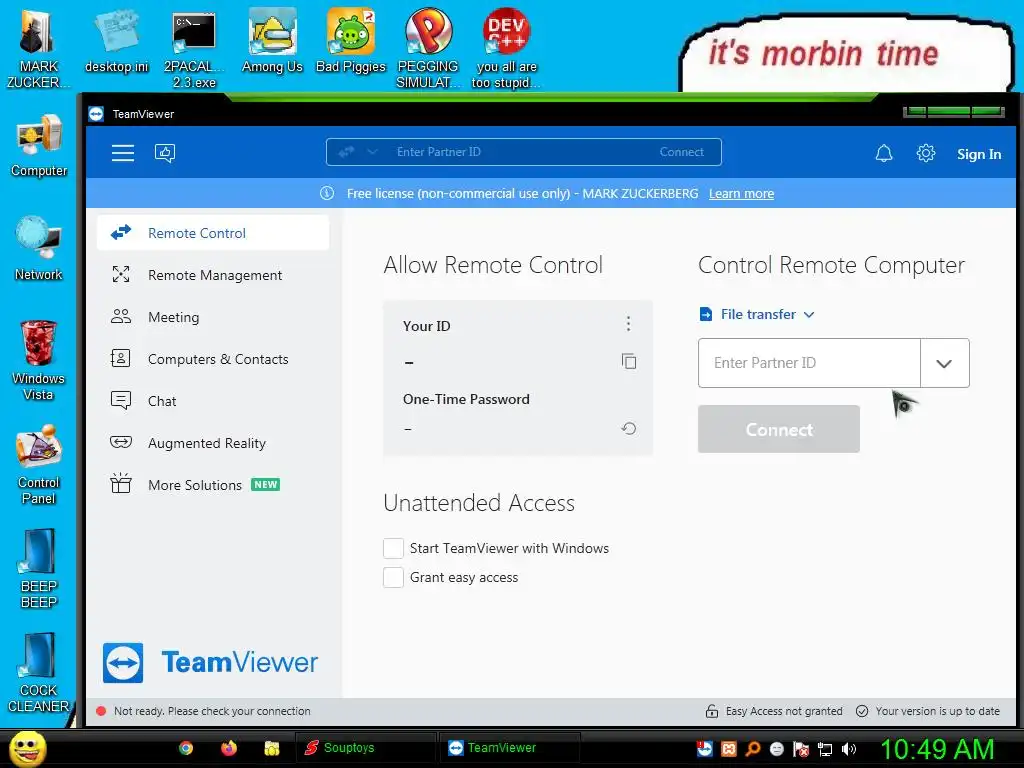1024x768 pixels.
Task: Open the TeamViewer hamburger menu
Action: click(x=123, y=153)
